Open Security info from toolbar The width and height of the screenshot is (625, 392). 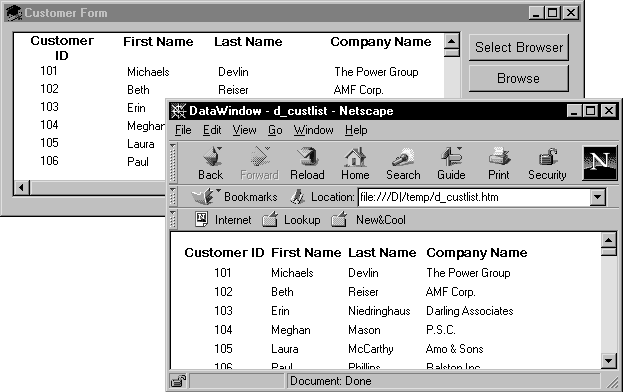coord(547,163)
